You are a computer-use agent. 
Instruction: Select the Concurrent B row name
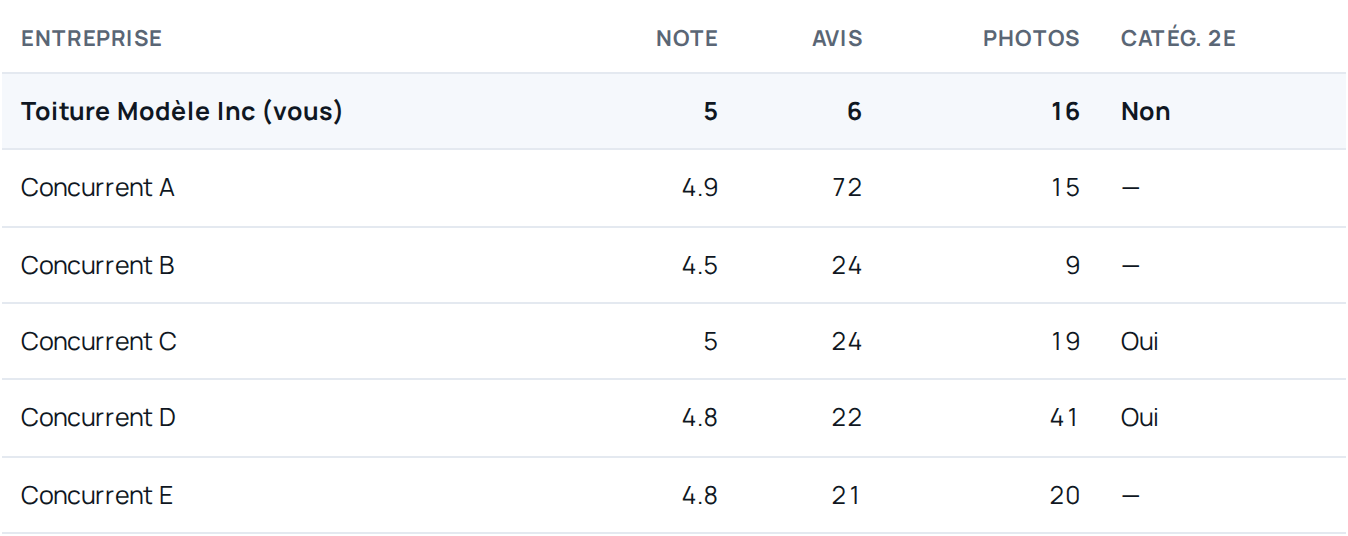pos(98,266)
